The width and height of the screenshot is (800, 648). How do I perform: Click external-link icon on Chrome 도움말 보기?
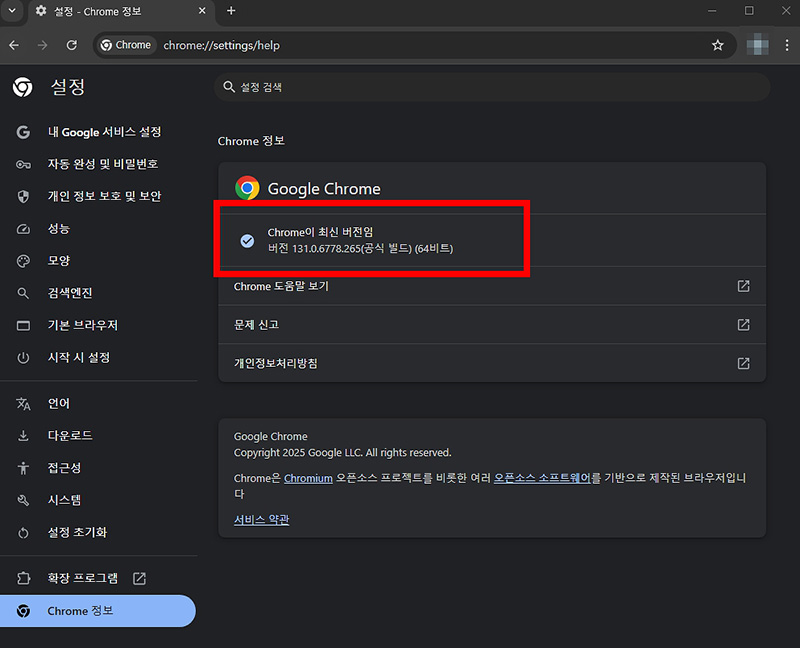pyautogui.click(x=743, y=286)
